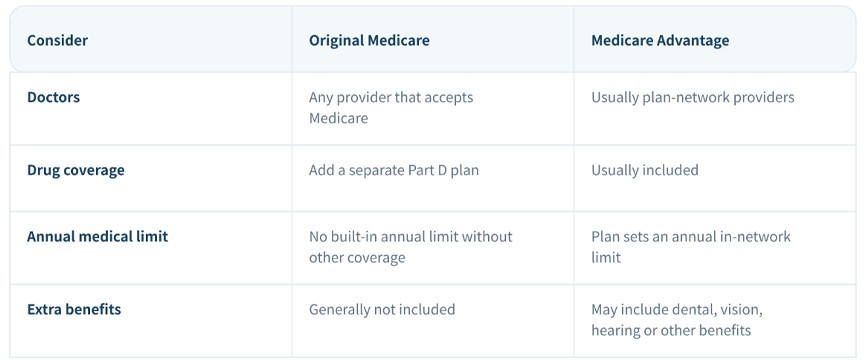Click the word 'Medicare' under Any provider
This screenshot has width=865, height=364.
[x=338, y=119]
